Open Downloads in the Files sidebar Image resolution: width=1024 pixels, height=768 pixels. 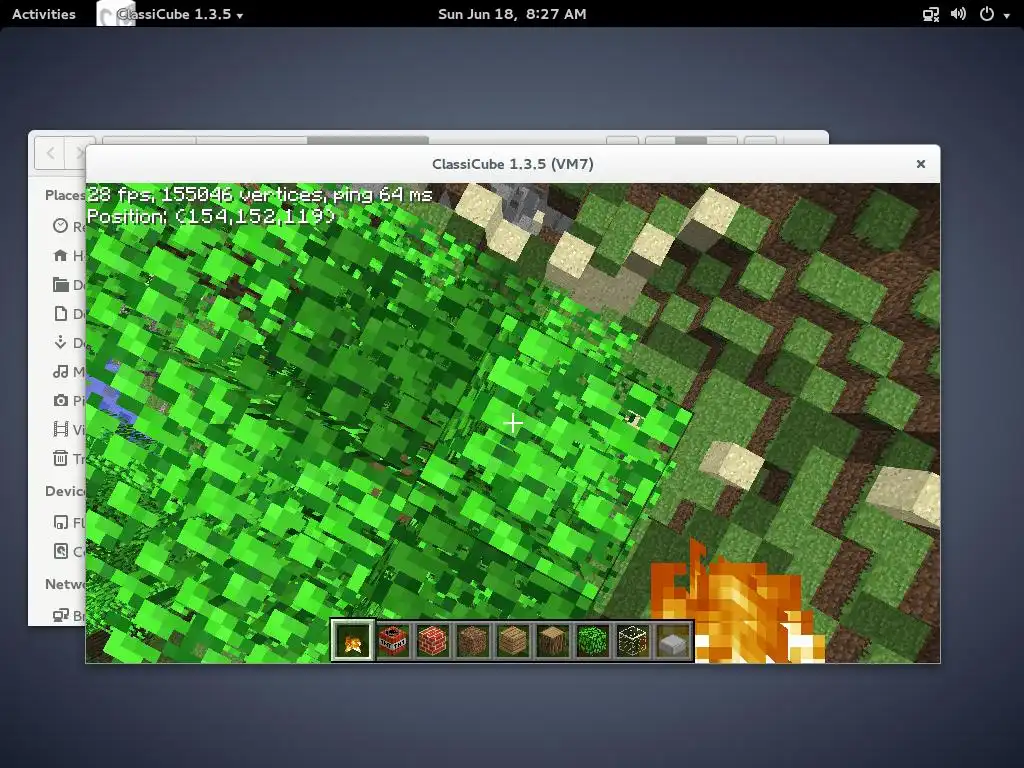pyautogui.click(x=68, y=342)
